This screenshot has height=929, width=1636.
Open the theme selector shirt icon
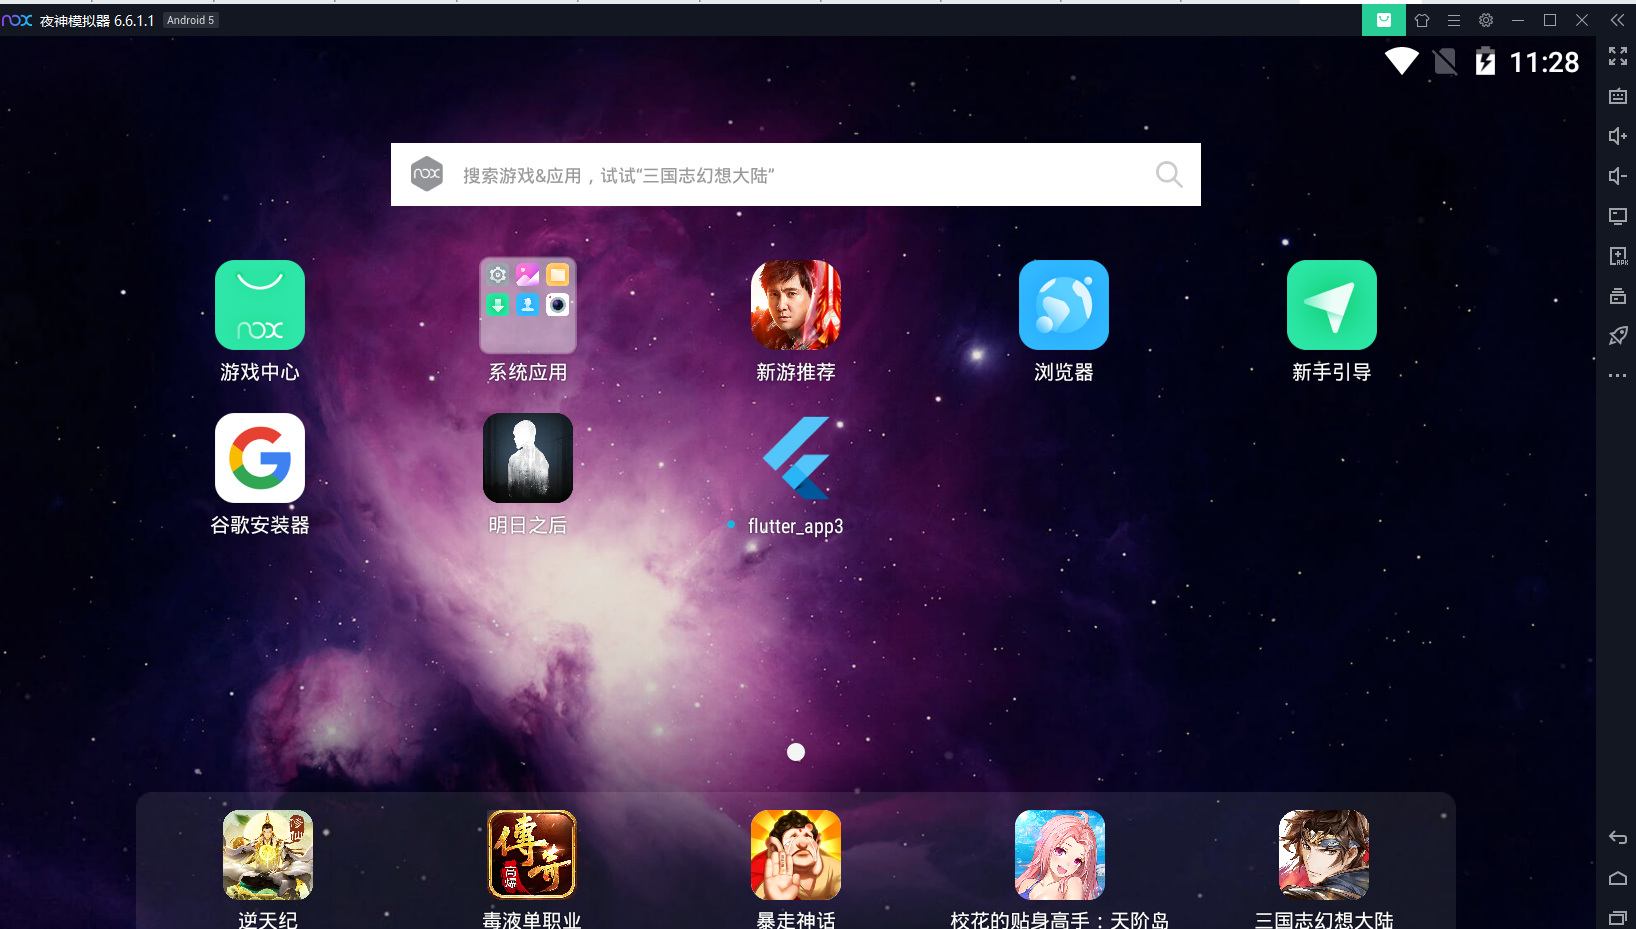click(x=1422, y=20)
